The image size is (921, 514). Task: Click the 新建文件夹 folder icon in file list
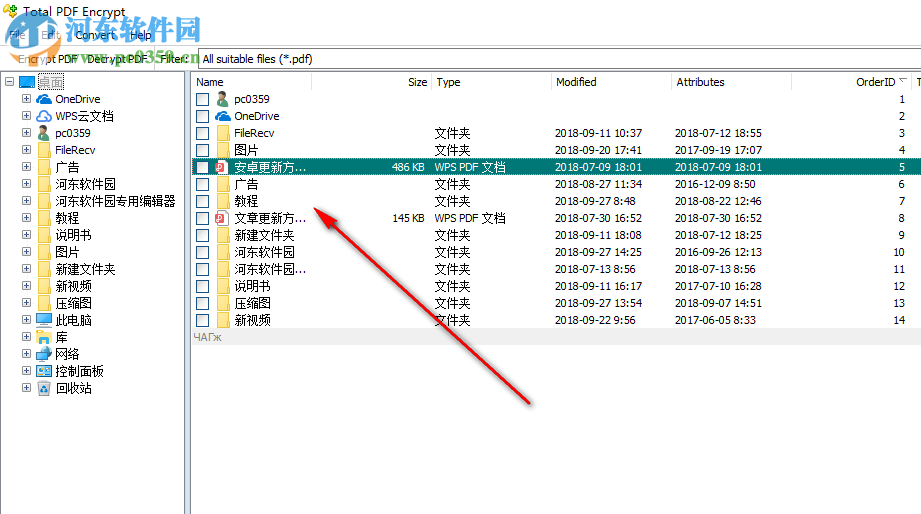223,236
